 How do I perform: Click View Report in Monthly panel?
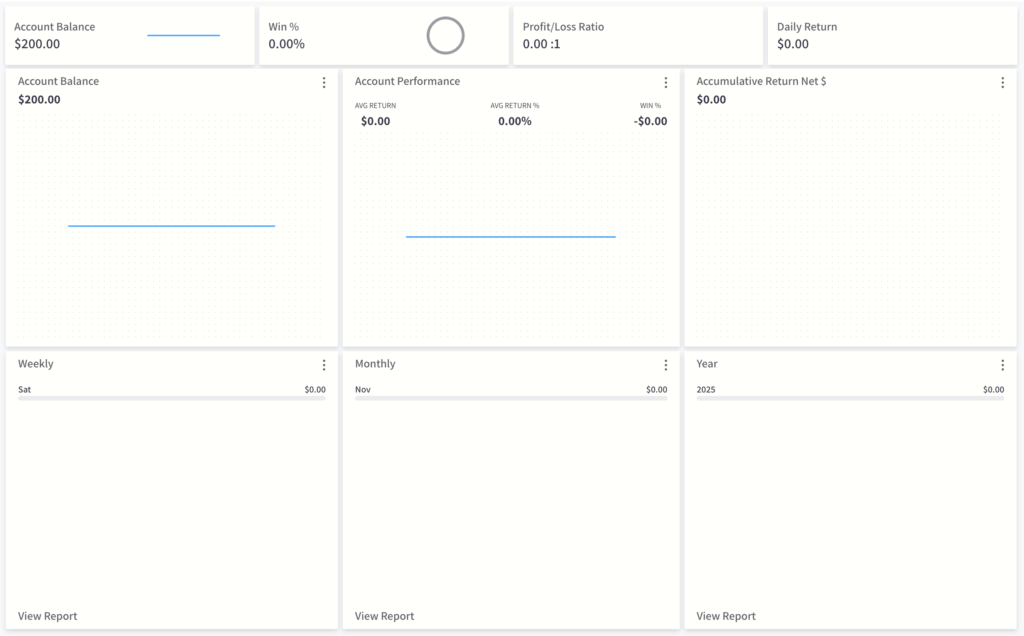pyautogui.click(x=384, y=616)
